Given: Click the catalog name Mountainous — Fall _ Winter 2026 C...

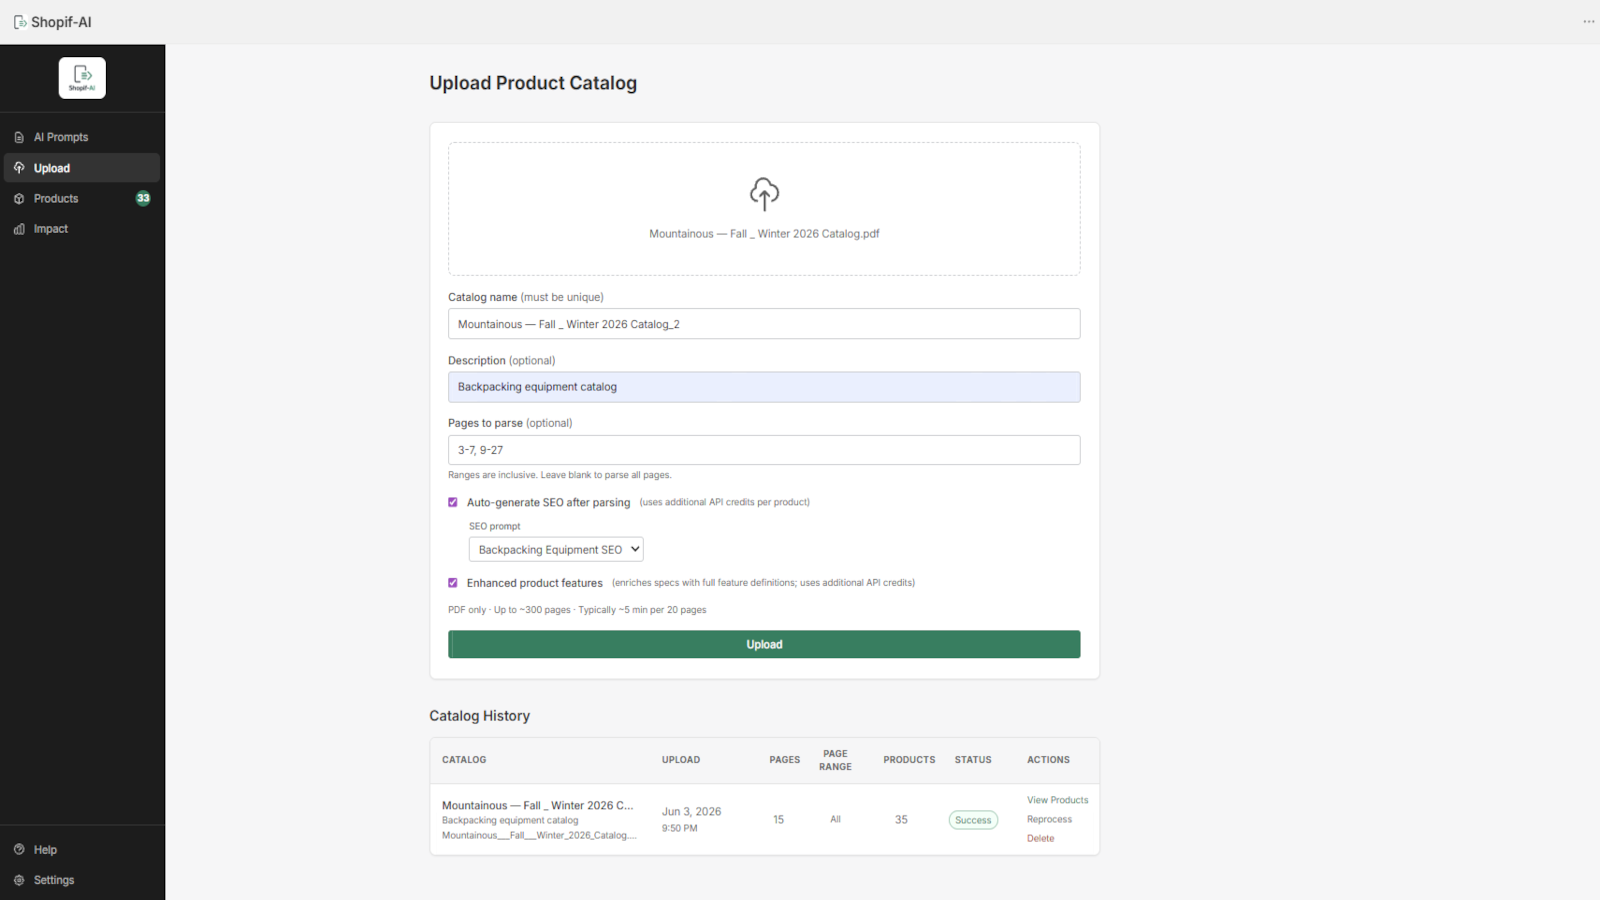Looking at the screenshot, I should [538, 805].
